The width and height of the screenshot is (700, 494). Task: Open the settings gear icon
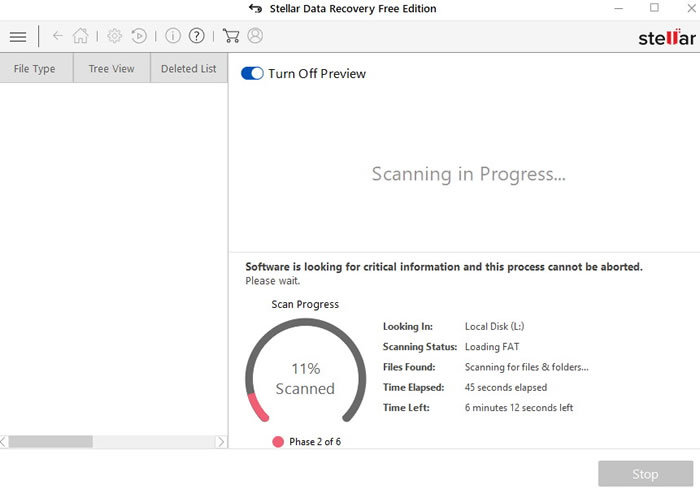coord(115,36)
